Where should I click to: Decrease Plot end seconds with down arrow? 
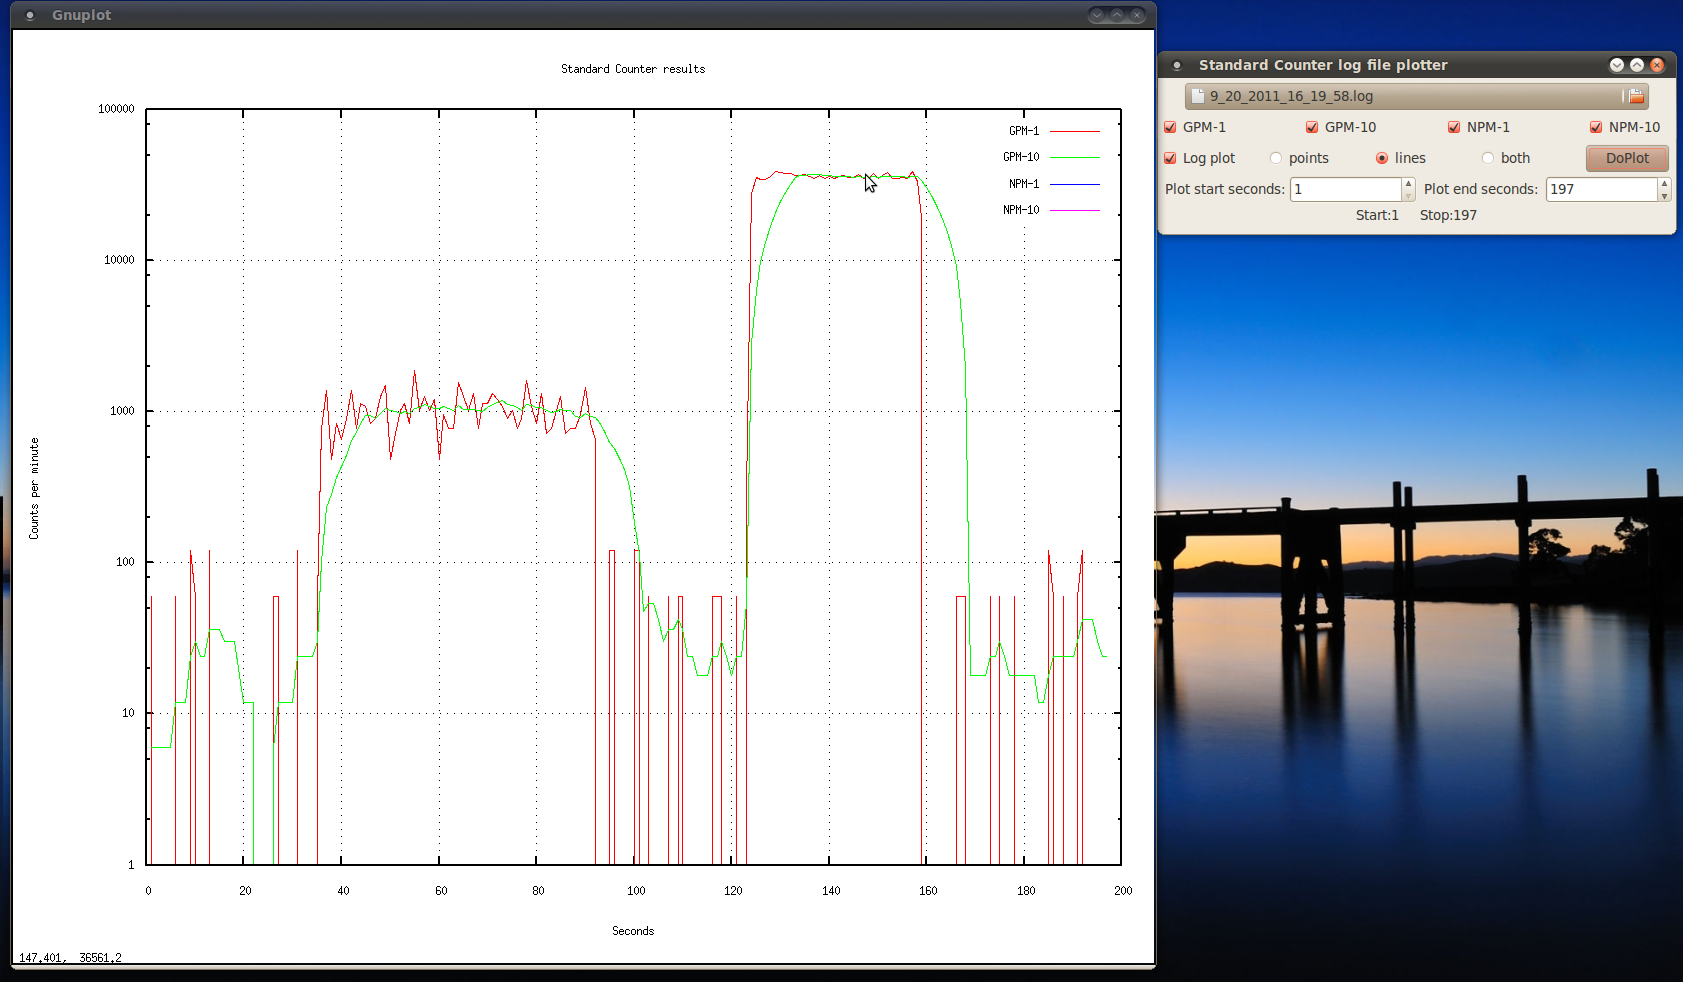click(1664, 195)
